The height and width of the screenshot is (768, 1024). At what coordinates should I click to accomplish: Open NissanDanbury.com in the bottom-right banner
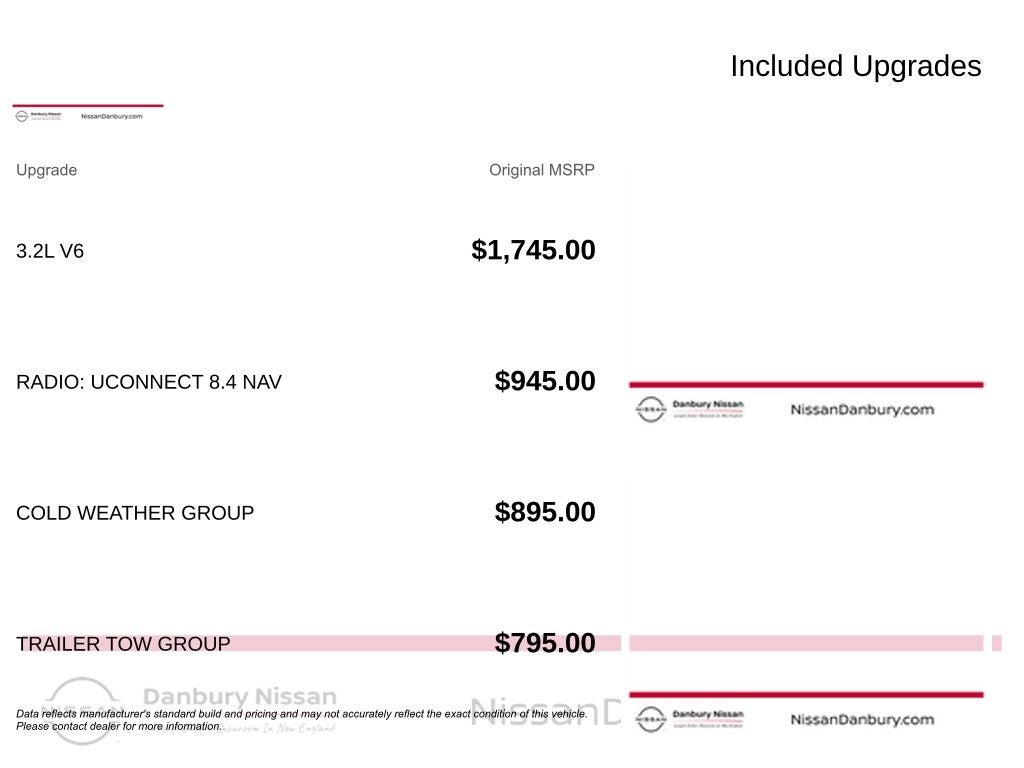(862, 719)
